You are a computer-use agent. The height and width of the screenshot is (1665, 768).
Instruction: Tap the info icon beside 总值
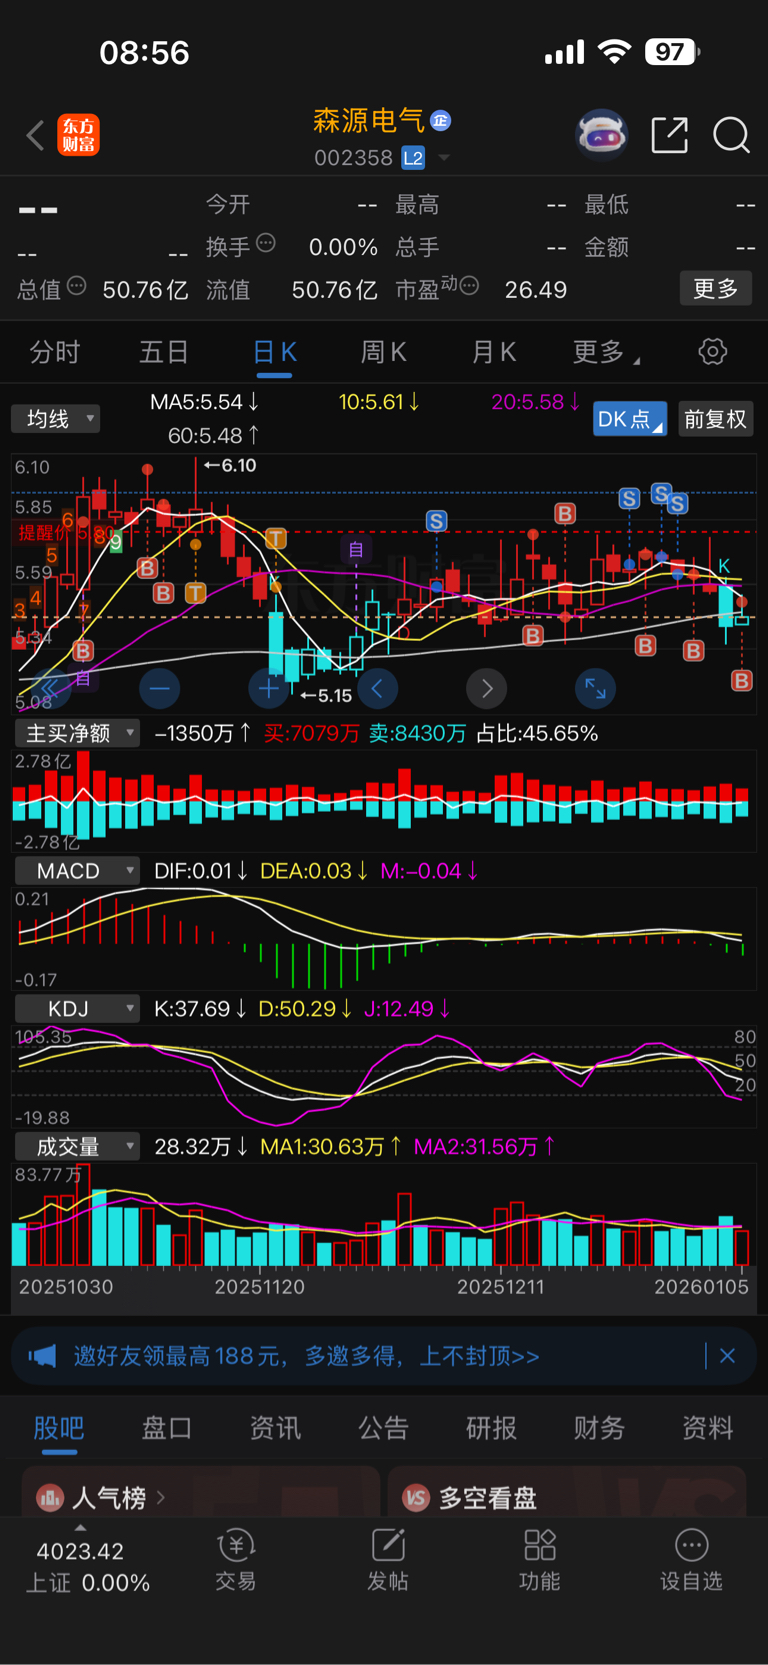tap(76, 286)
